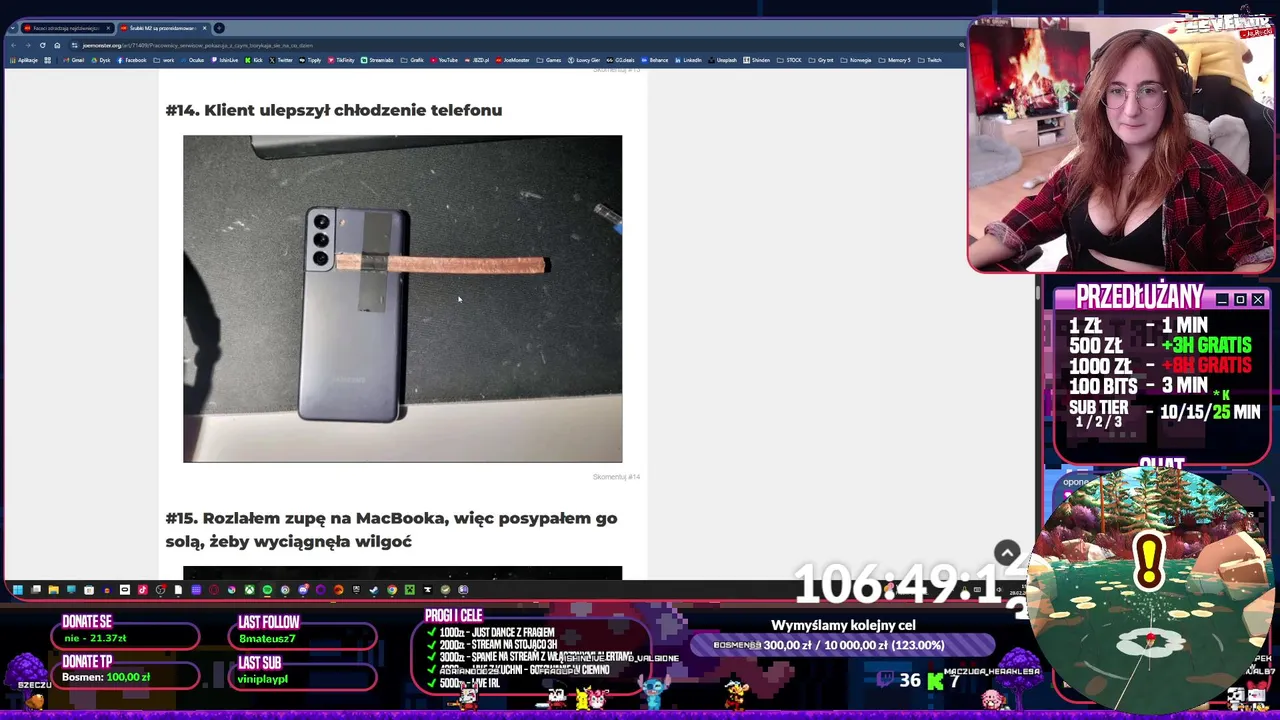This screenshot has height=720, width=1280.
Task: Open the Behance bookmark
Action: (x=656, y=60)
